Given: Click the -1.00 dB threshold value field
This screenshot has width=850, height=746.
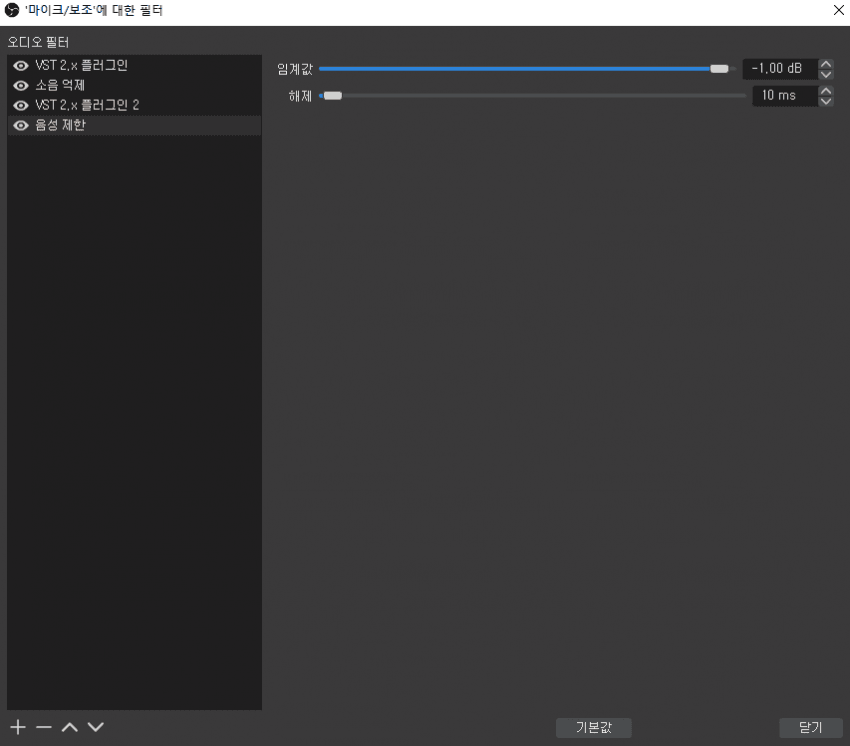Looking at the screenshot, I should coord(780,68).
